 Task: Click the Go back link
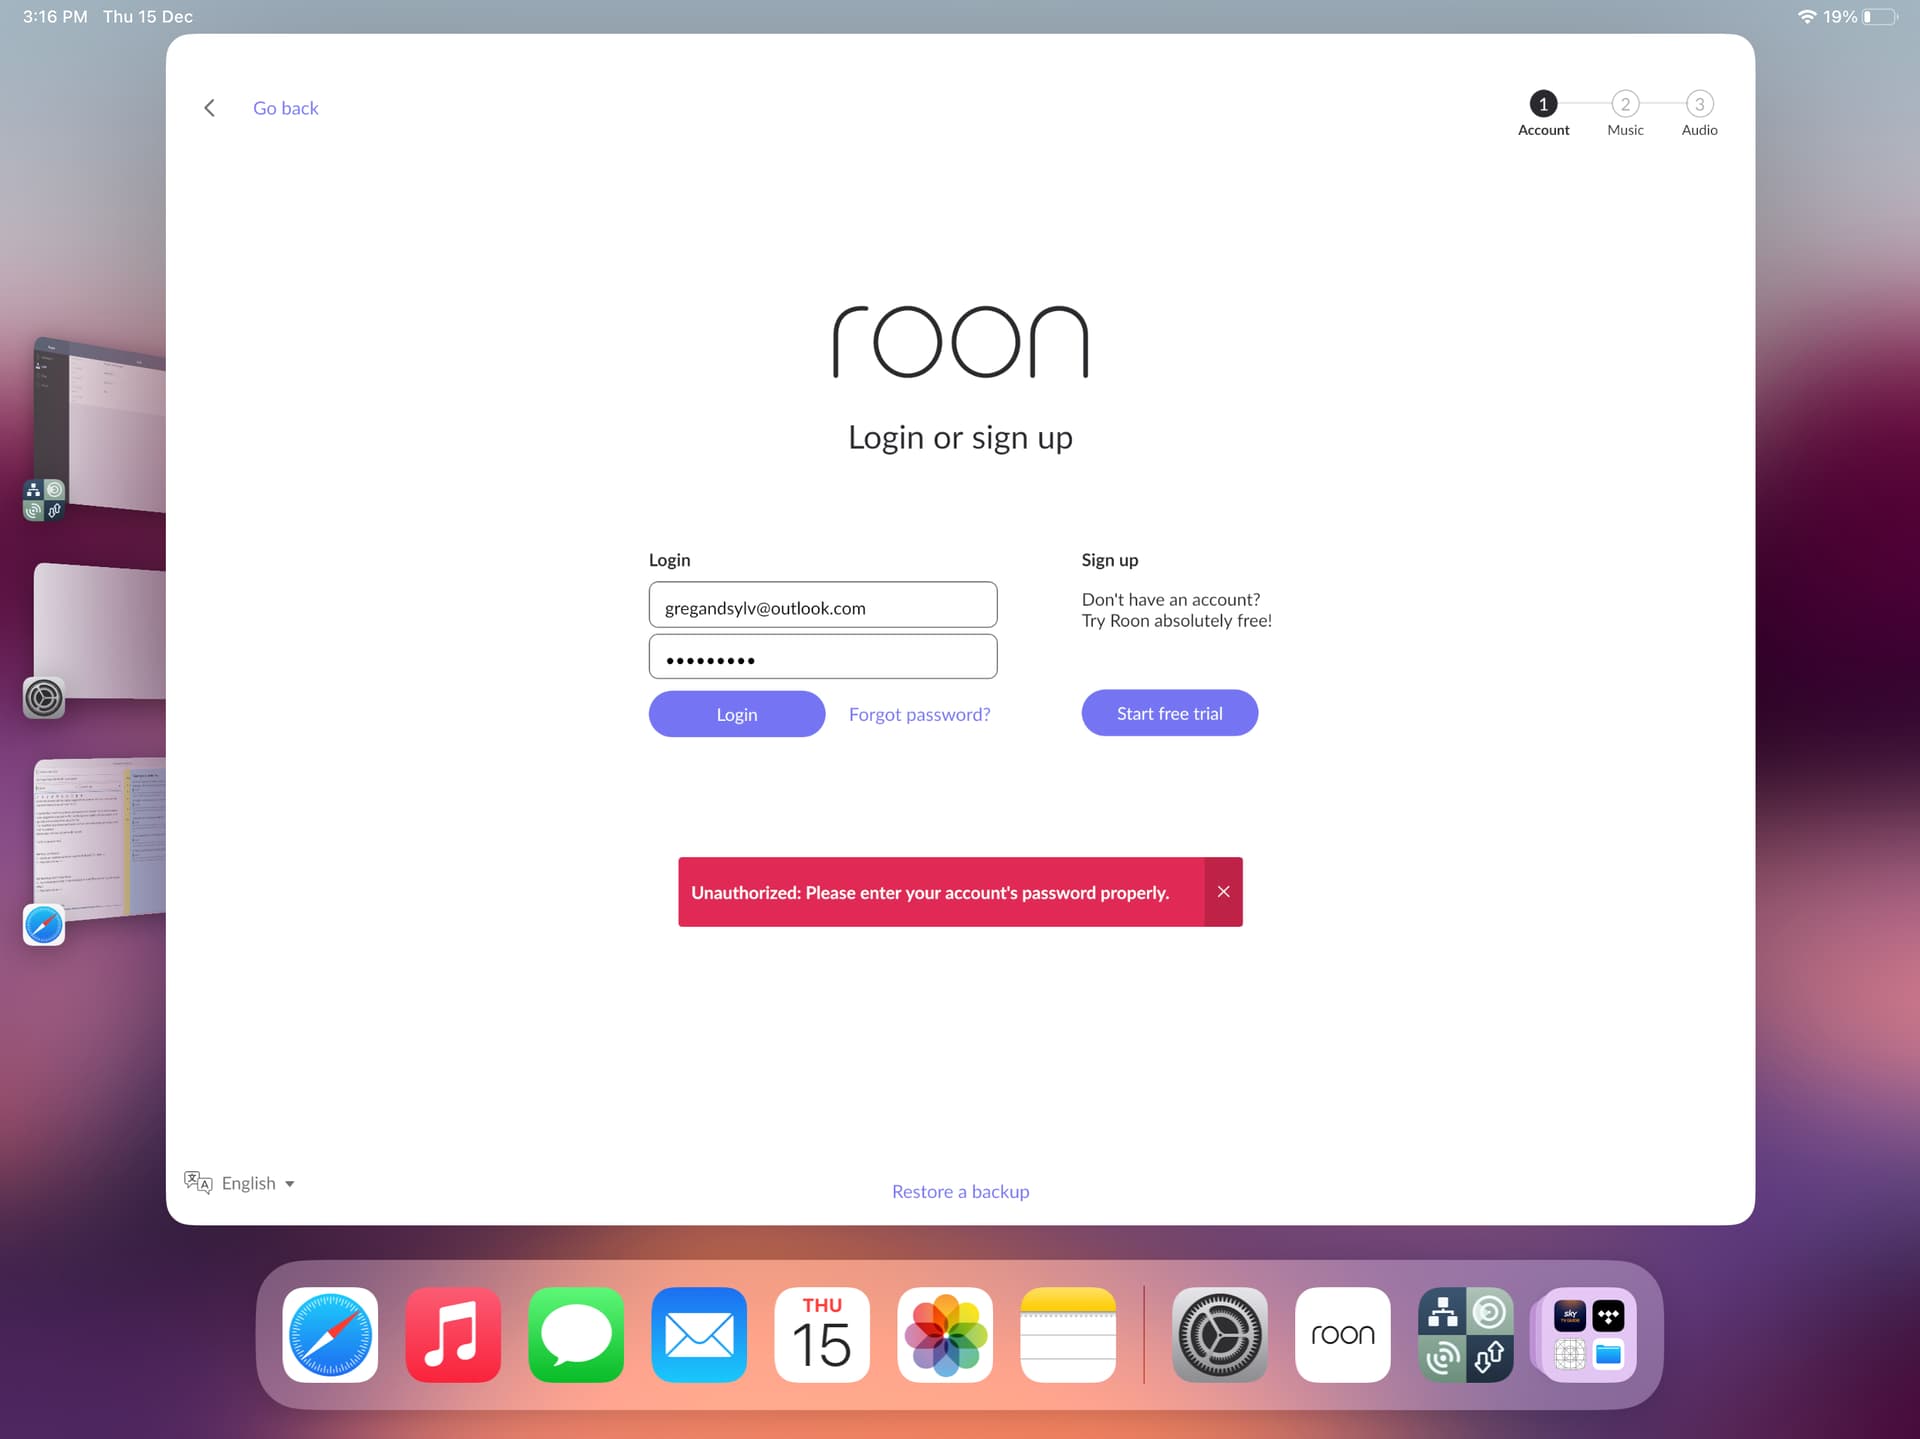point(285,108)
